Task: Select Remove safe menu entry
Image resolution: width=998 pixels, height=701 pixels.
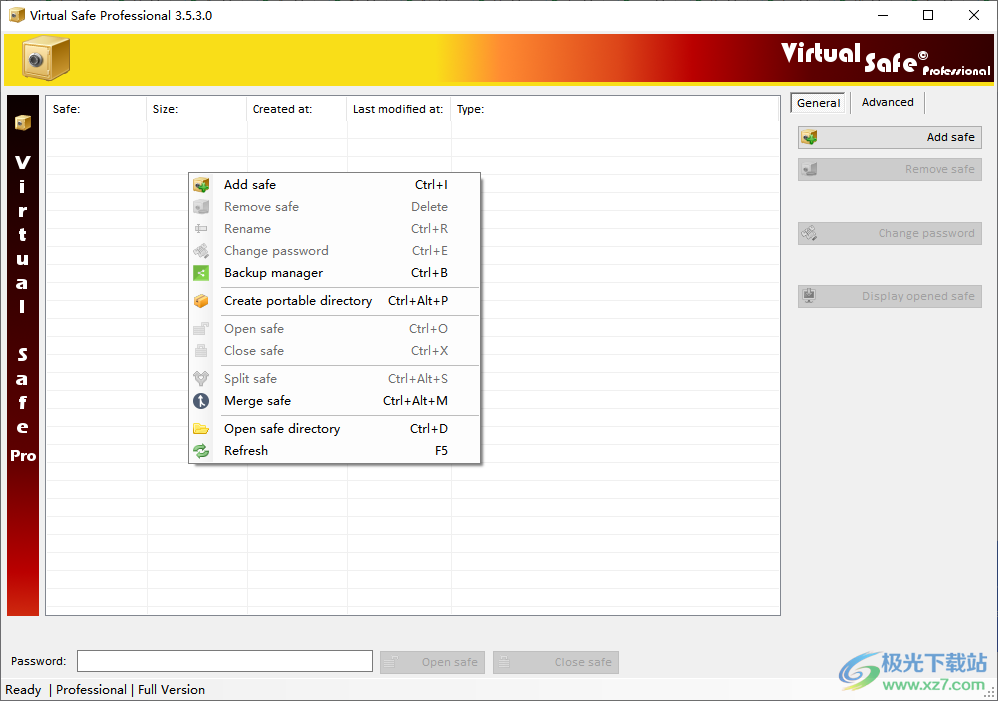Action: [x=334, y=207]
